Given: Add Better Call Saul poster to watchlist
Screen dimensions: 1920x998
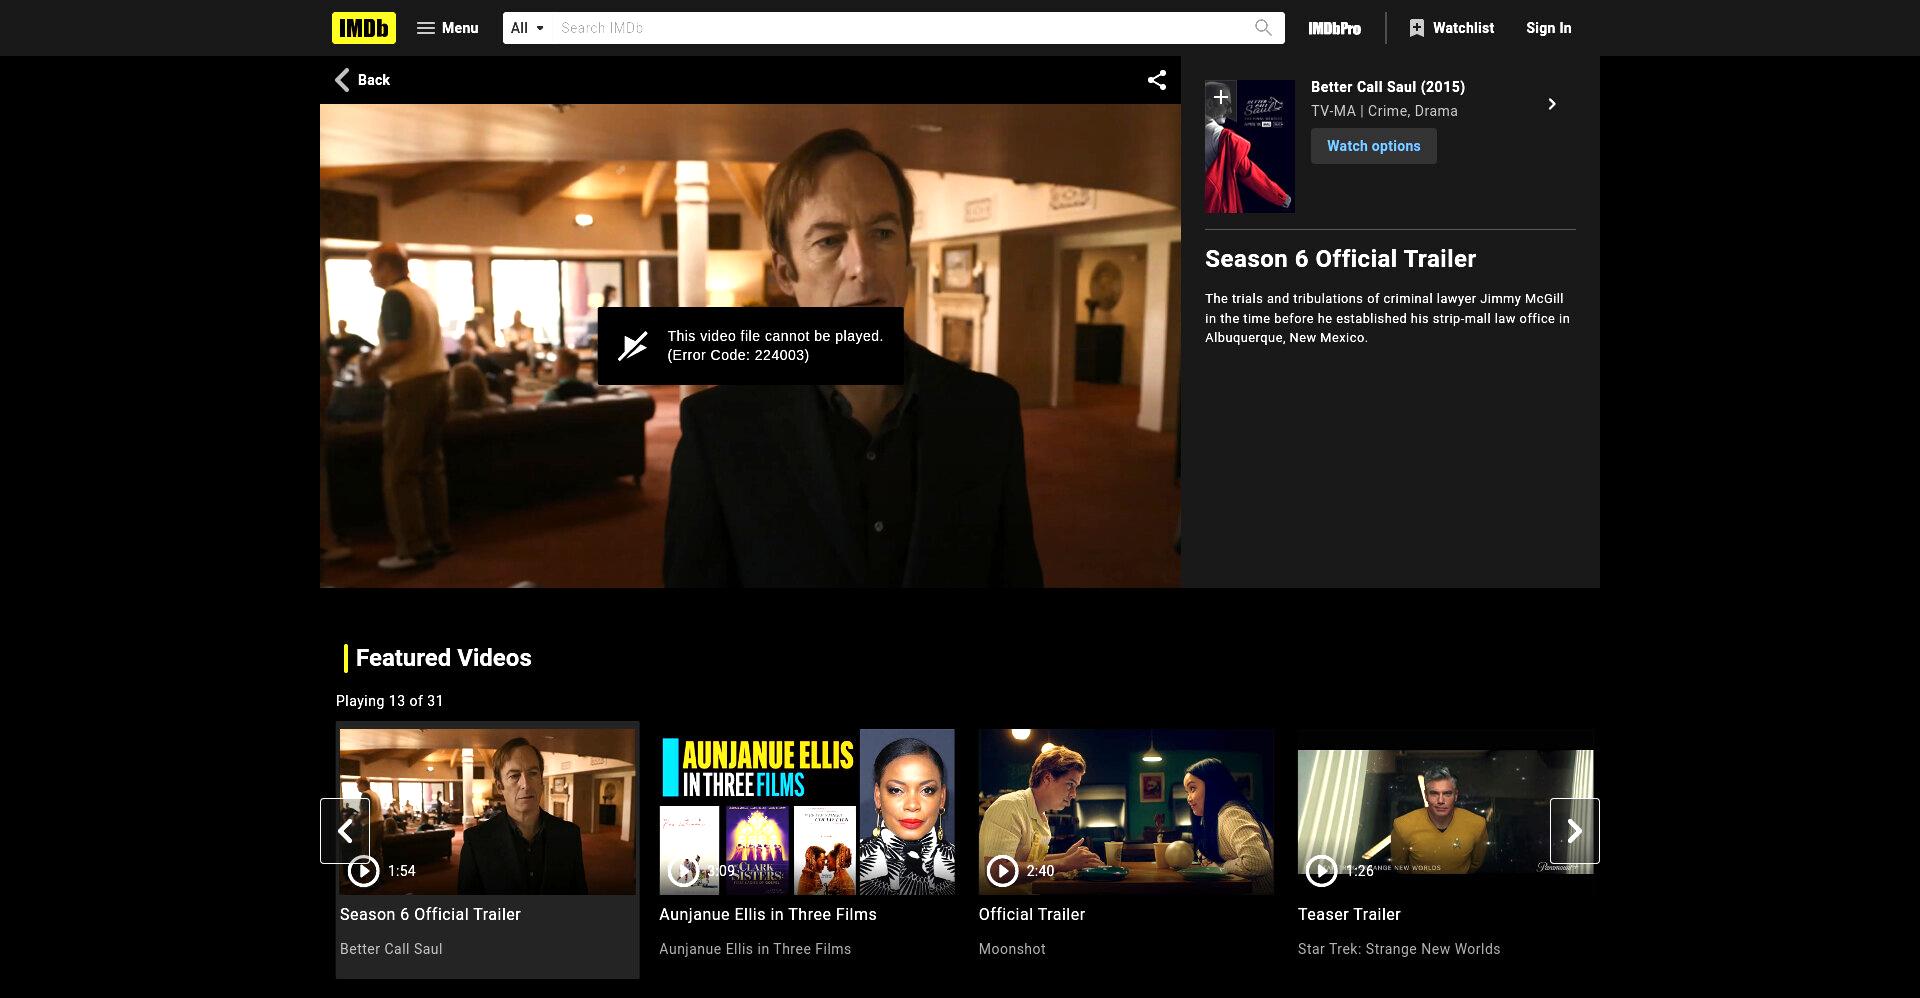Looking at the screenshot, I should (x=1220, y=97).
